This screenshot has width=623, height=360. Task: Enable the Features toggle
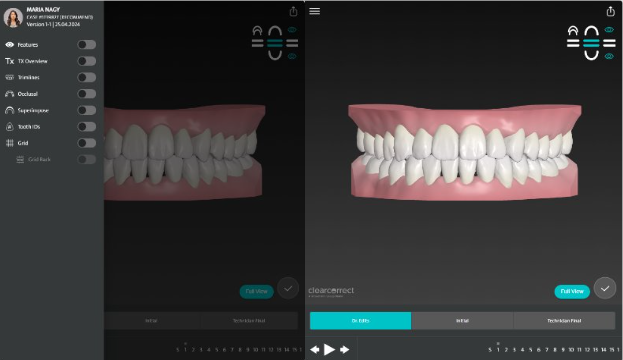tap(87, 45)
